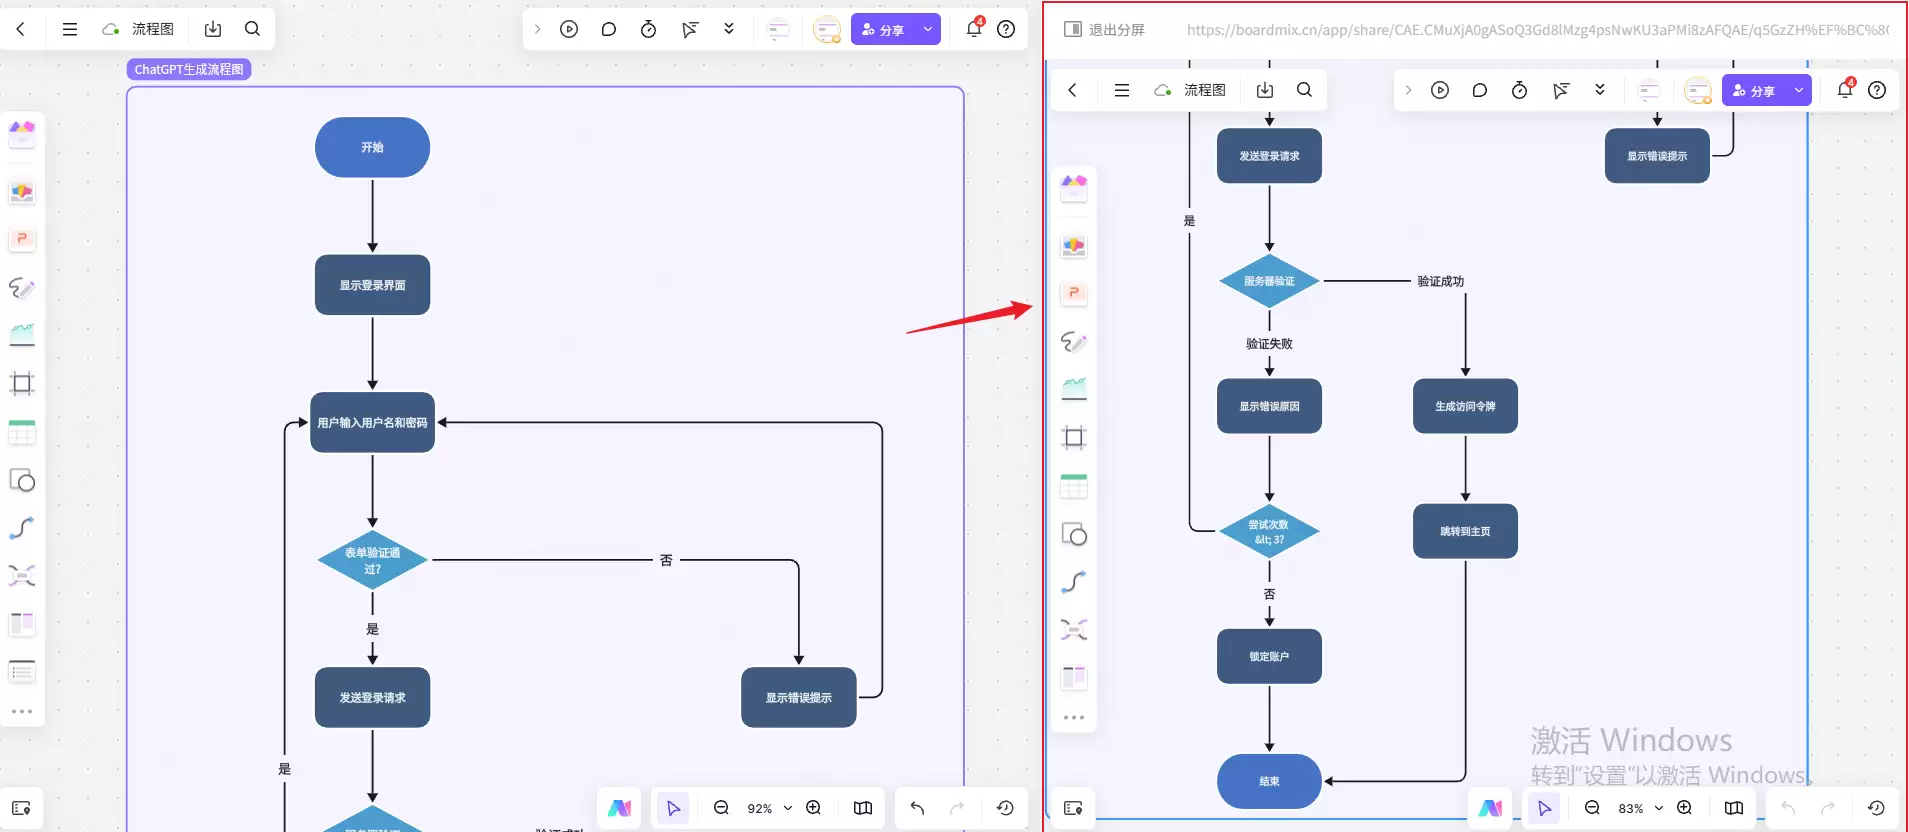The width and height of the screenshot is (1909, 832).
Task: Open more tools dots in left sidebar
Action: coord(22,712)
